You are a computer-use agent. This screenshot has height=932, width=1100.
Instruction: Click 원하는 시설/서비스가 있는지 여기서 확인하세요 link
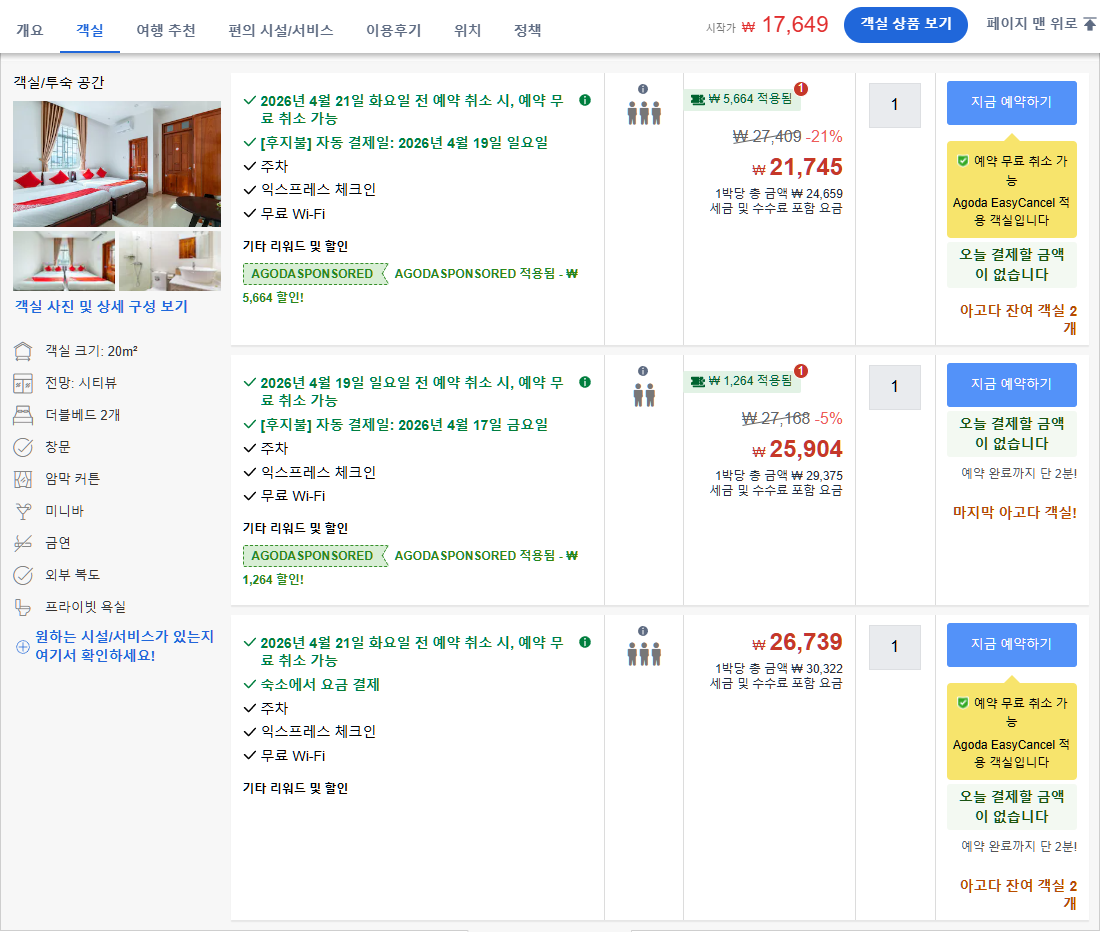point(124,646)
